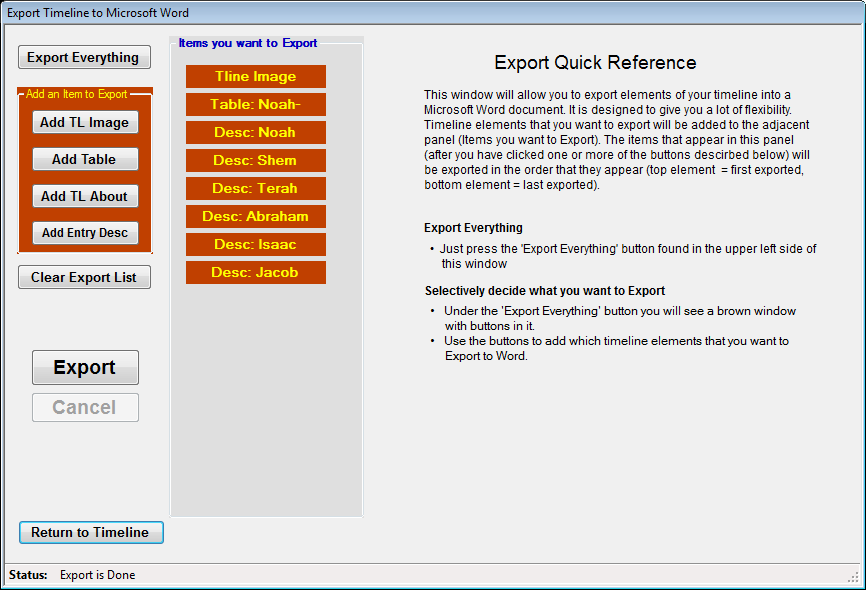Screen dimensions: 866x590
Task: Return to Timeline
Action: click(x=91, y=532)
